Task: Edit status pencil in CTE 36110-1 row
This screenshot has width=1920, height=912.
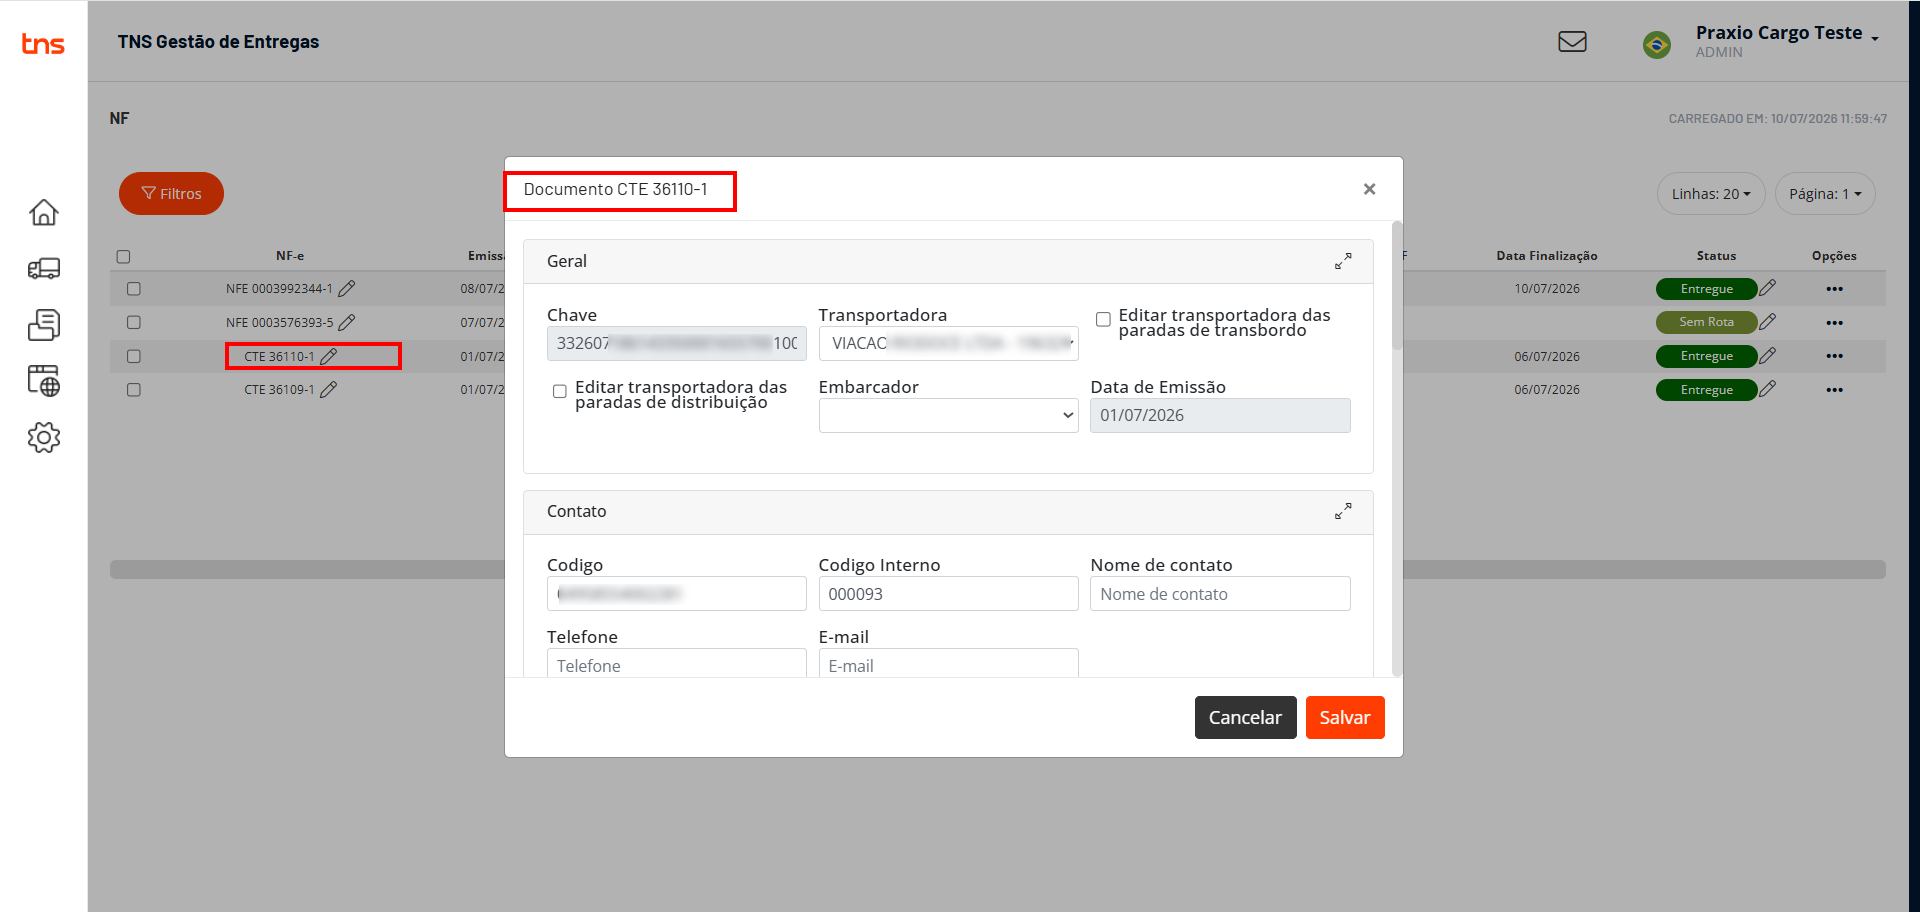Action: click(1768, 356)
